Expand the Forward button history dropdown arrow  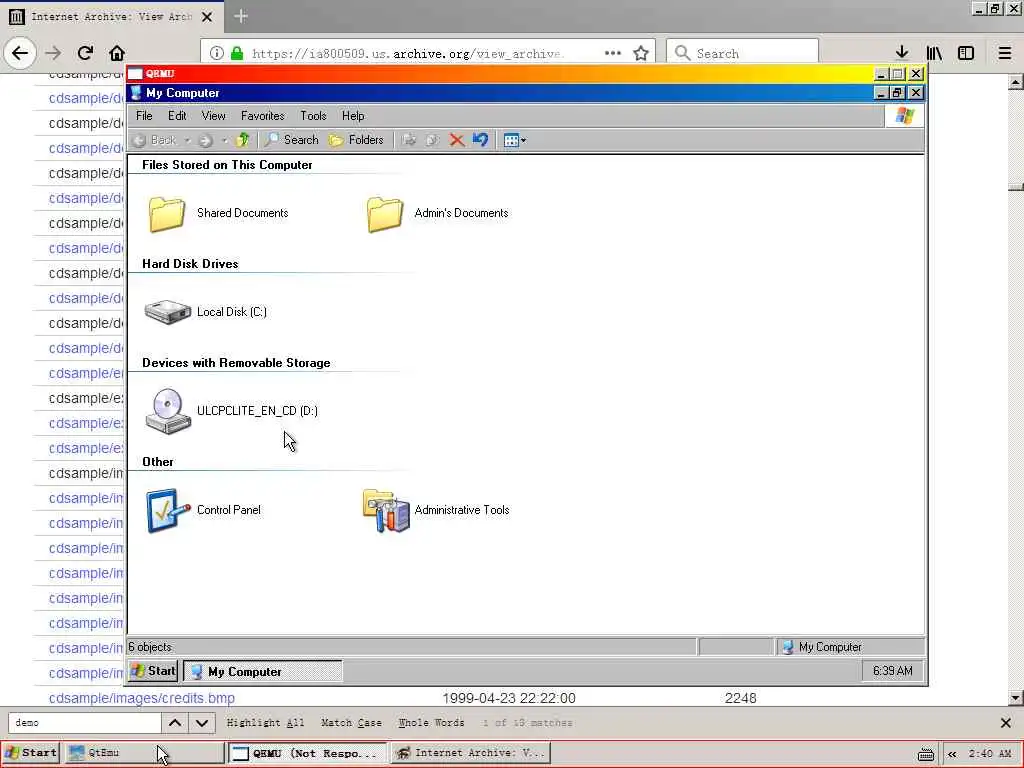tap(225, 140)
